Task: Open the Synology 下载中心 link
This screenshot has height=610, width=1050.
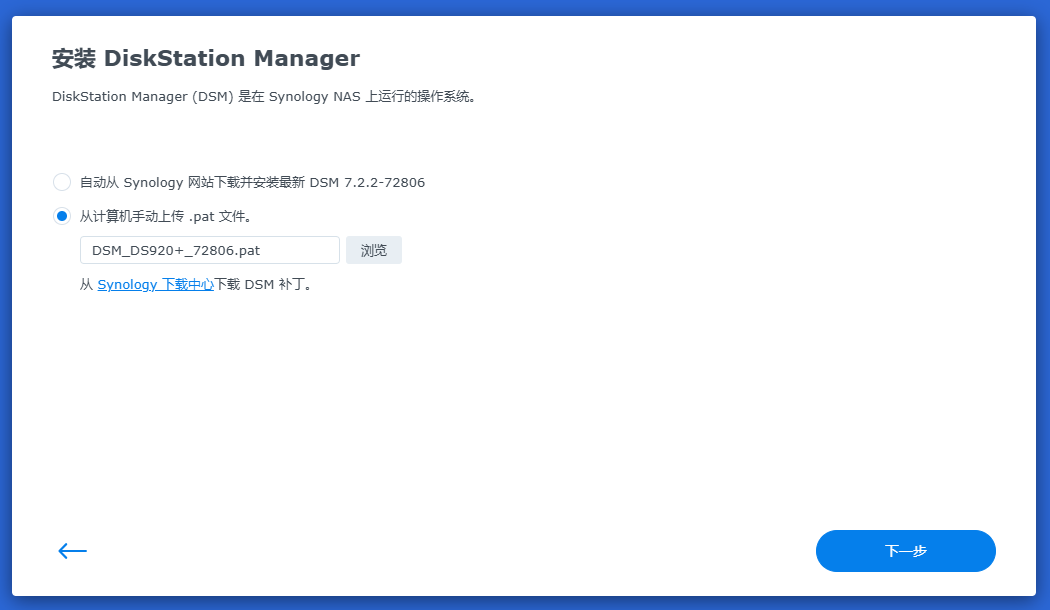Action: 155,284
